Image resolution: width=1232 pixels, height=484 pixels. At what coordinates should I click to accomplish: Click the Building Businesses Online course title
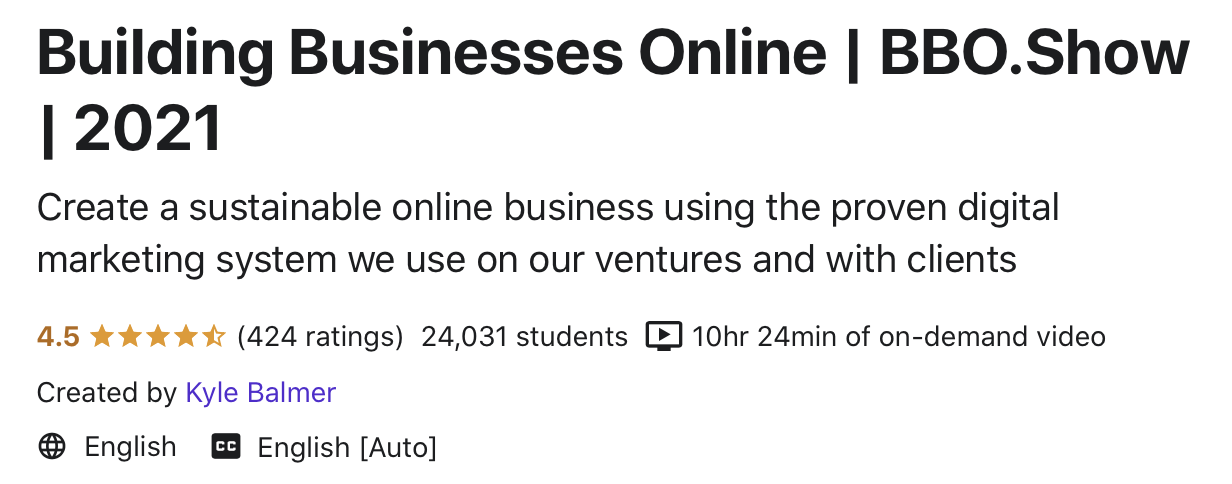pyautogui.click(x=432, y=56)
